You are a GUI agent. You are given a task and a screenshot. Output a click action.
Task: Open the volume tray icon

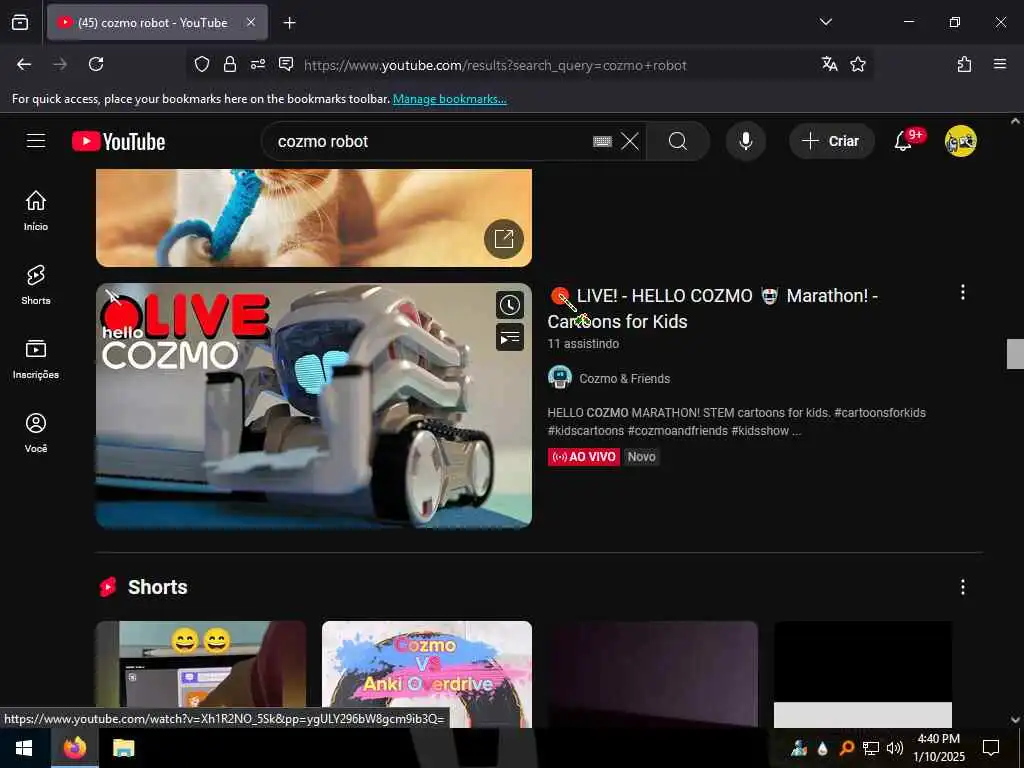(x=895, y=748)
